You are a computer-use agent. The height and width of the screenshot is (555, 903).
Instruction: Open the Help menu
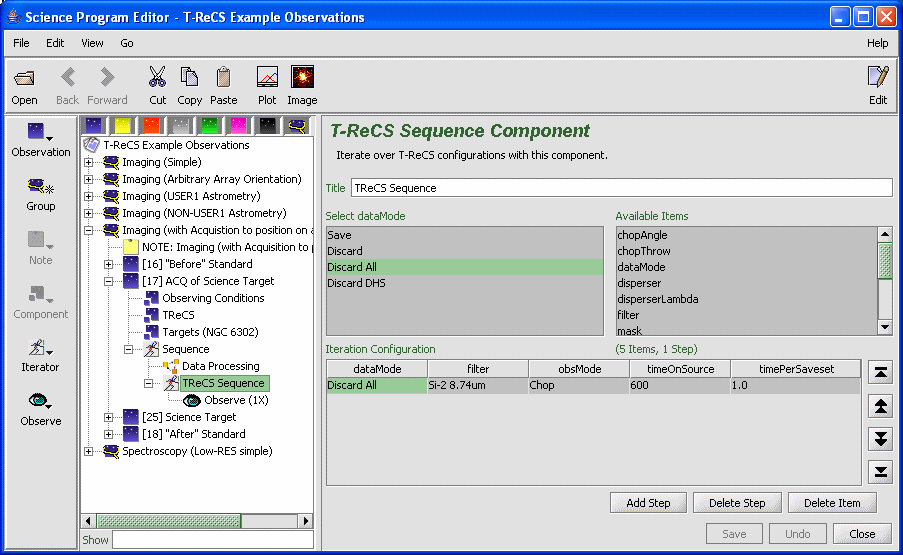click(878, 43)
